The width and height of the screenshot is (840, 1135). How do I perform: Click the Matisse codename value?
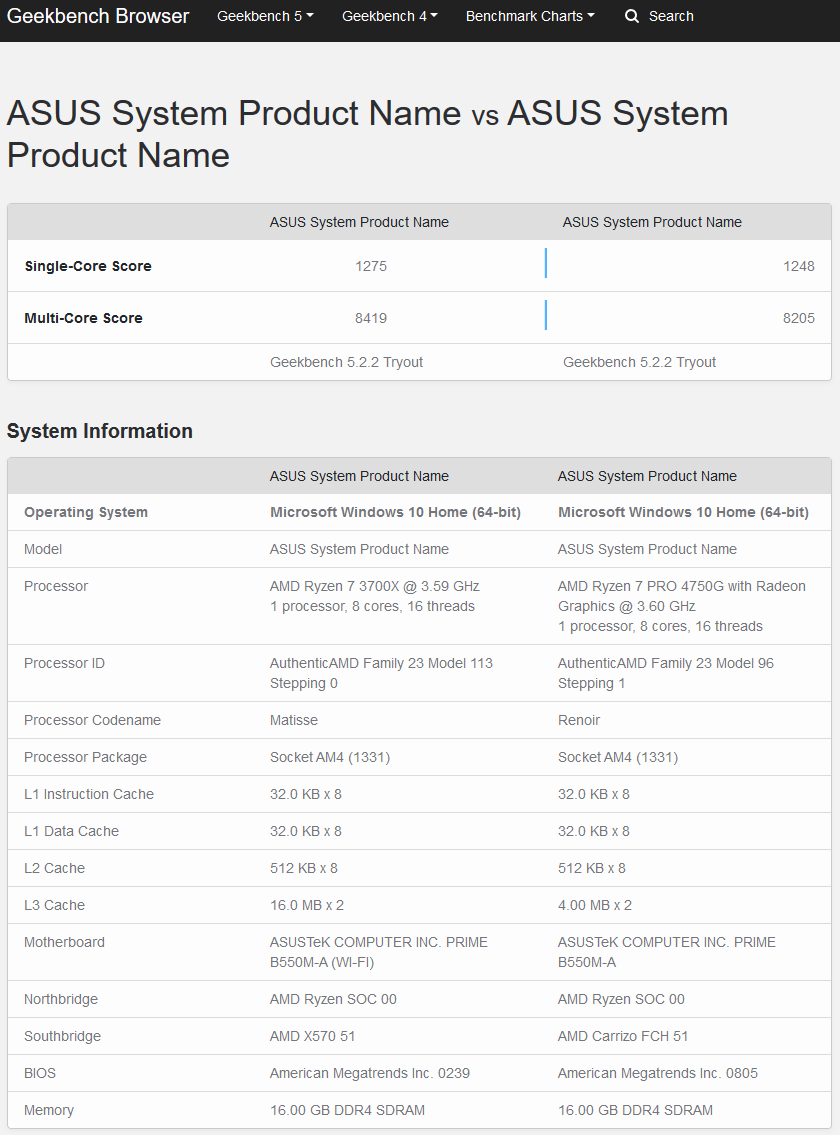pos(294,720)
